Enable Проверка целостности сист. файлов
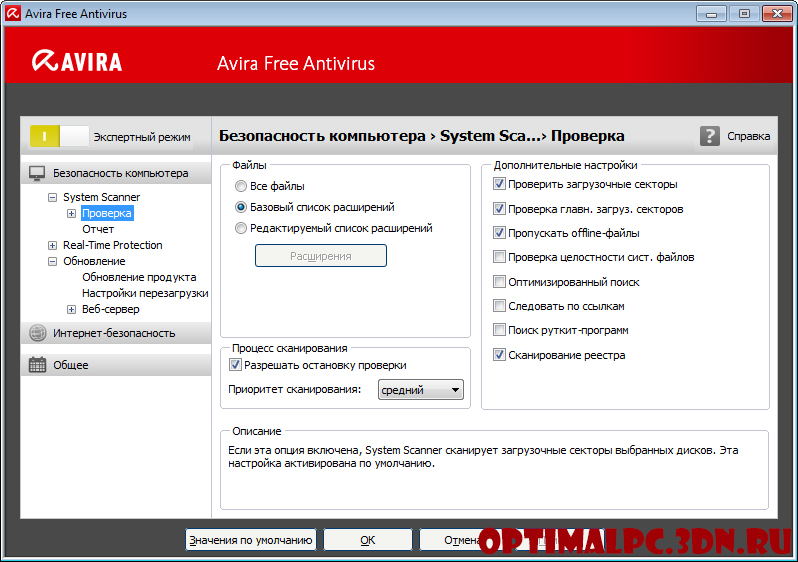This screenshot has height=562, width=798. (x=499, y=257)
